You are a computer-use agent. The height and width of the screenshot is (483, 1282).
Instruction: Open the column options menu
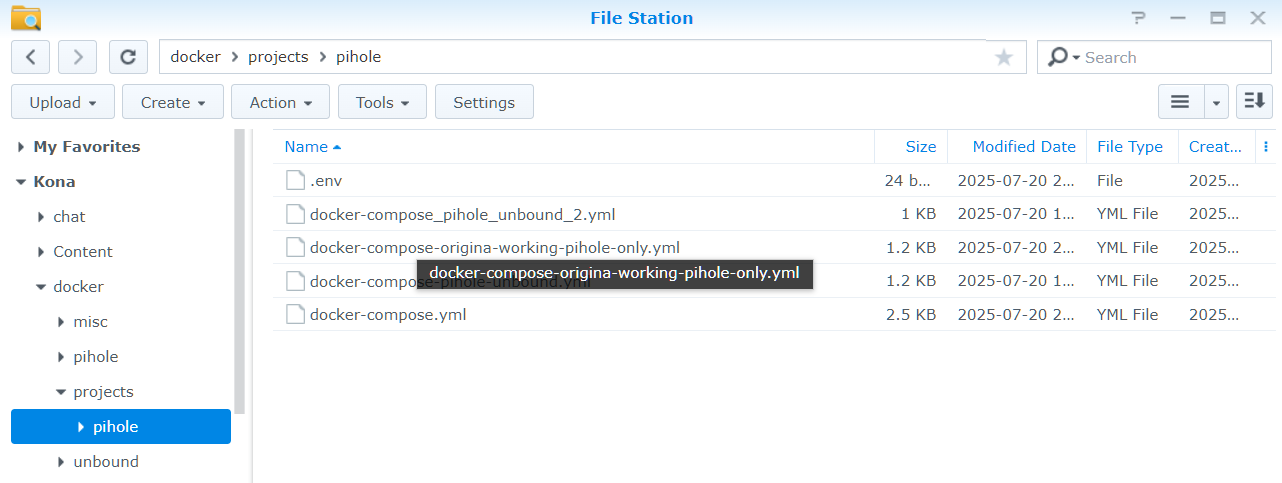(1266, 147)
